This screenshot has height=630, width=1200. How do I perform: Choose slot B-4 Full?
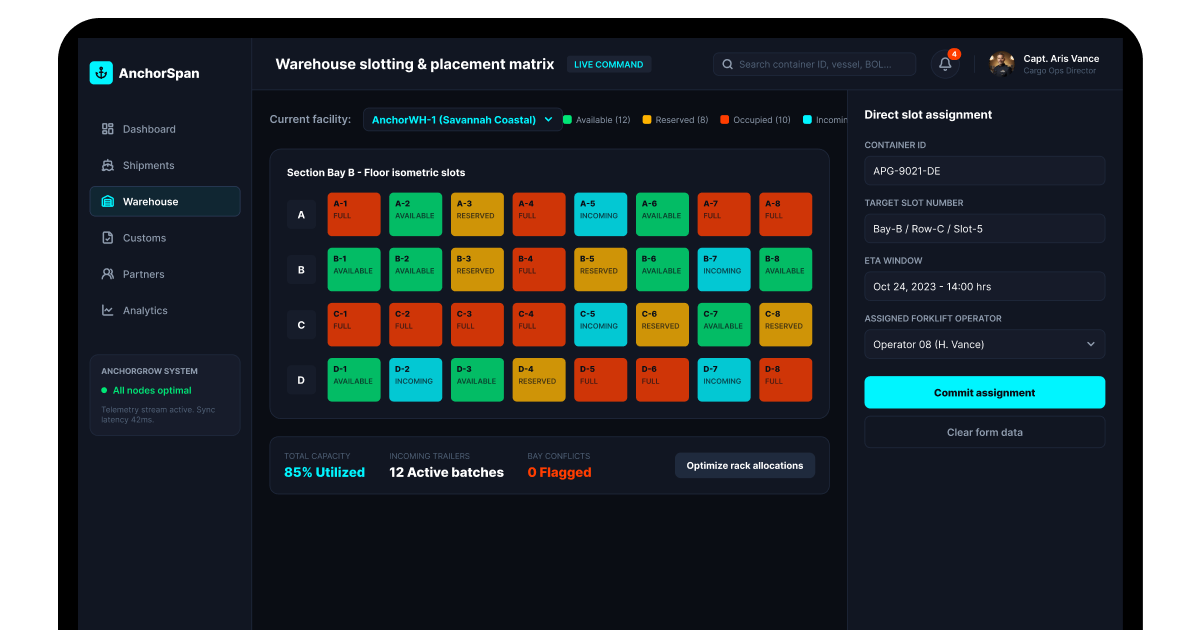click(x=539, y=270)
